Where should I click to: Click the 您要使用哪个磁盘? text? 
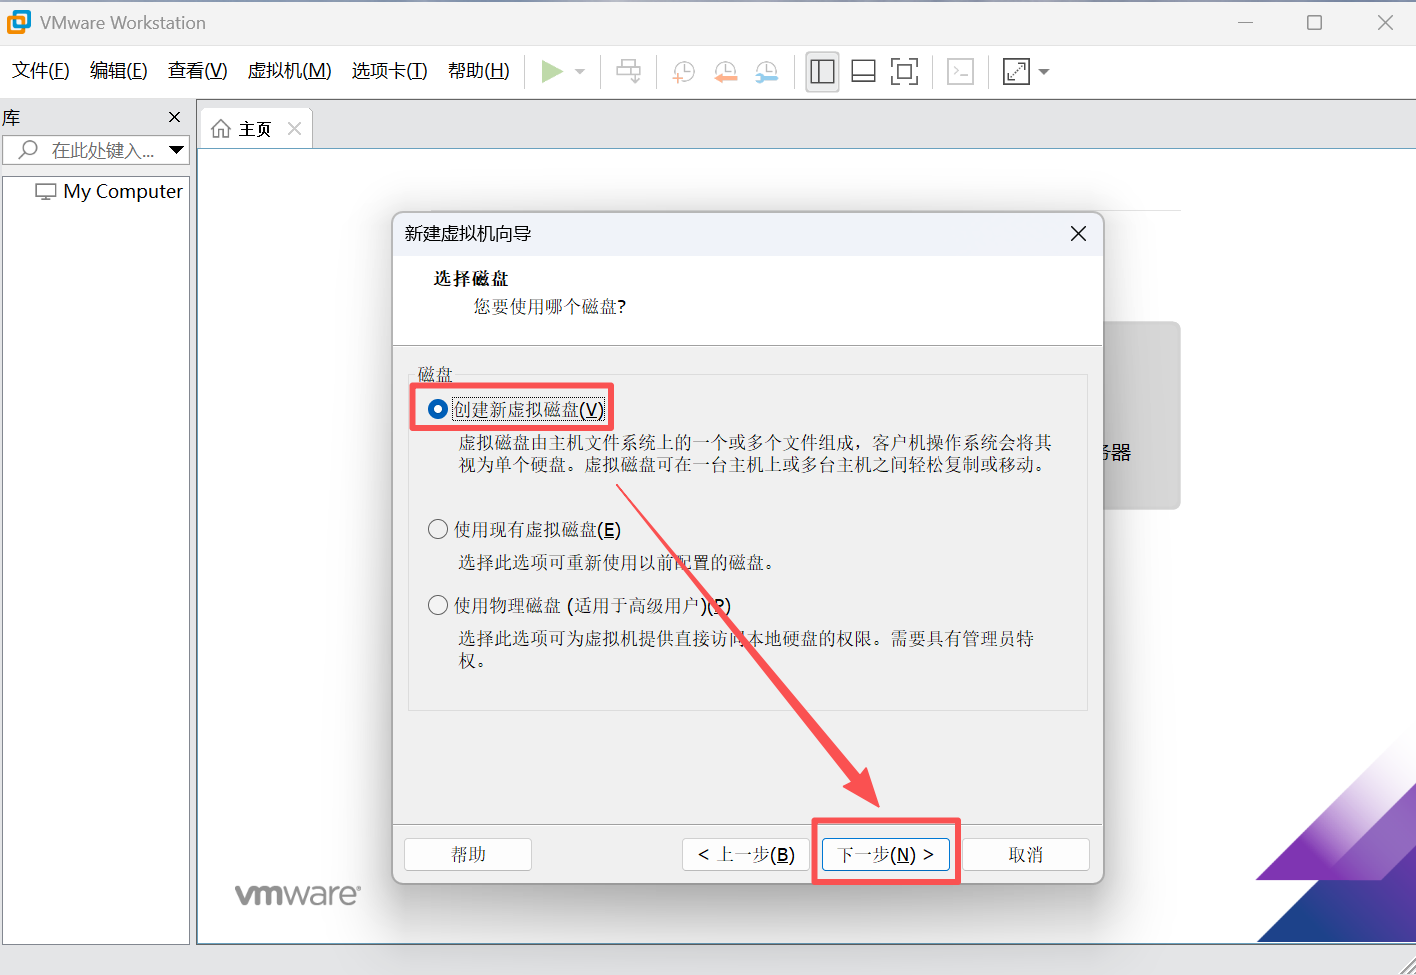550,306
